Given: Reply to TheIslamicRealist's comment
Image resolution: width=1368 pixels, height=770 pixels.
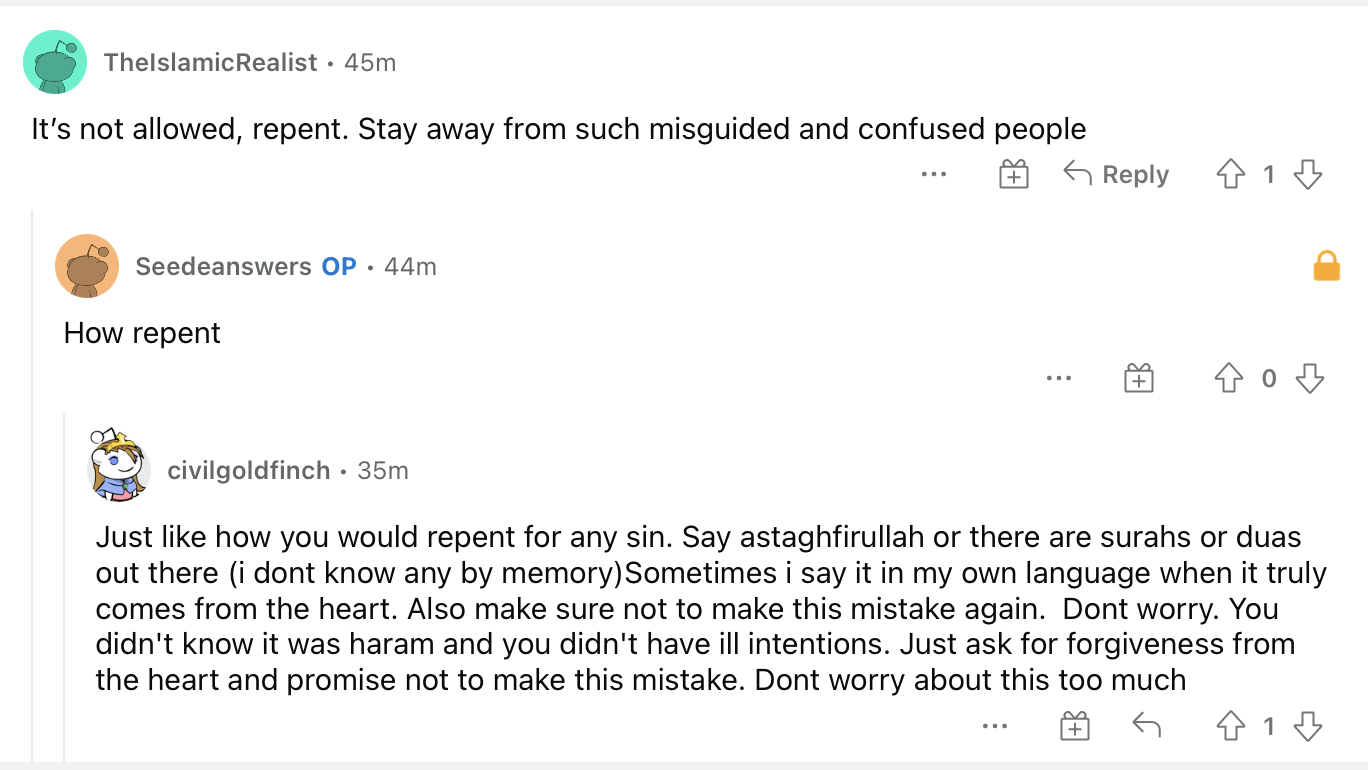Looking at the screenshot, I should 1116,175.
